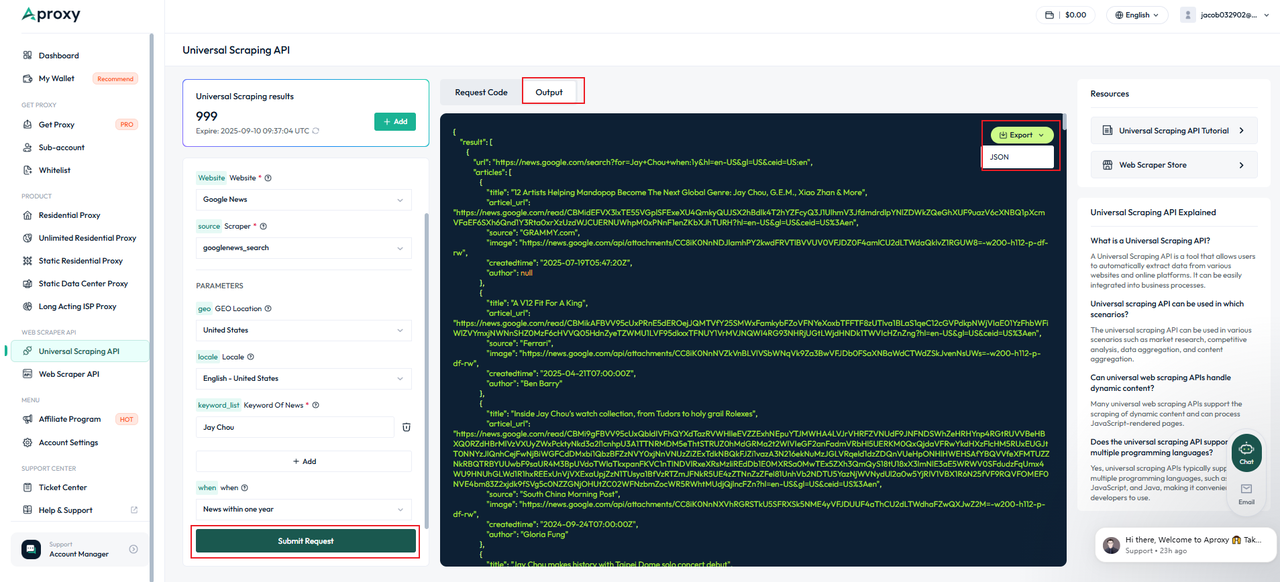Click the Universal Scraping API page title
The image size is (1280, 582).
pos(236,50)
